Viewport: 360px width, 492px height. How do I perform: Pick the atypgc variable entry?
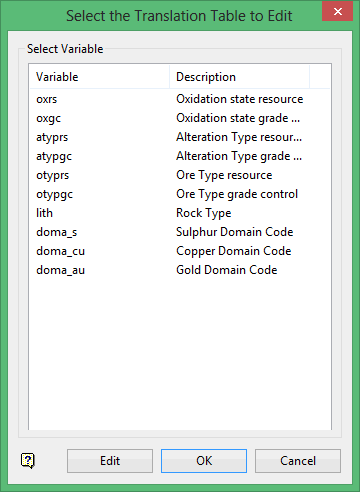(x=180, y=156)
